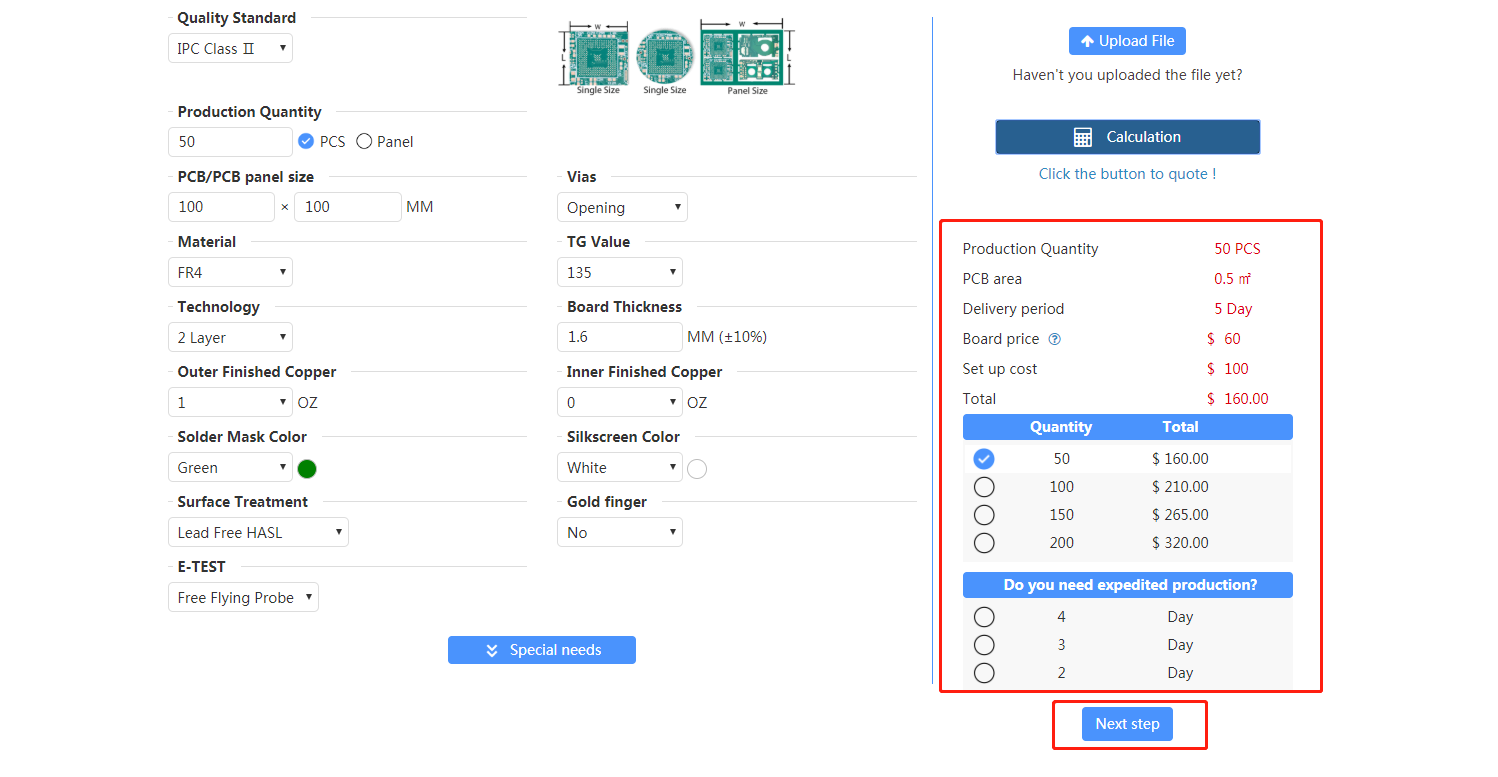Image resolution: width=1498 pixels, height=777 pixels.
Task: Click the Board price help question icon
Action: point(1054,340)
